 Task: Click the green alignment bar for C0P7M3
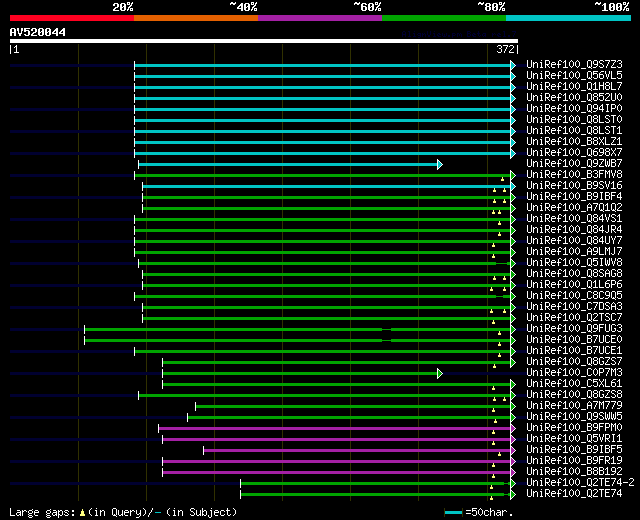point(300,373)
